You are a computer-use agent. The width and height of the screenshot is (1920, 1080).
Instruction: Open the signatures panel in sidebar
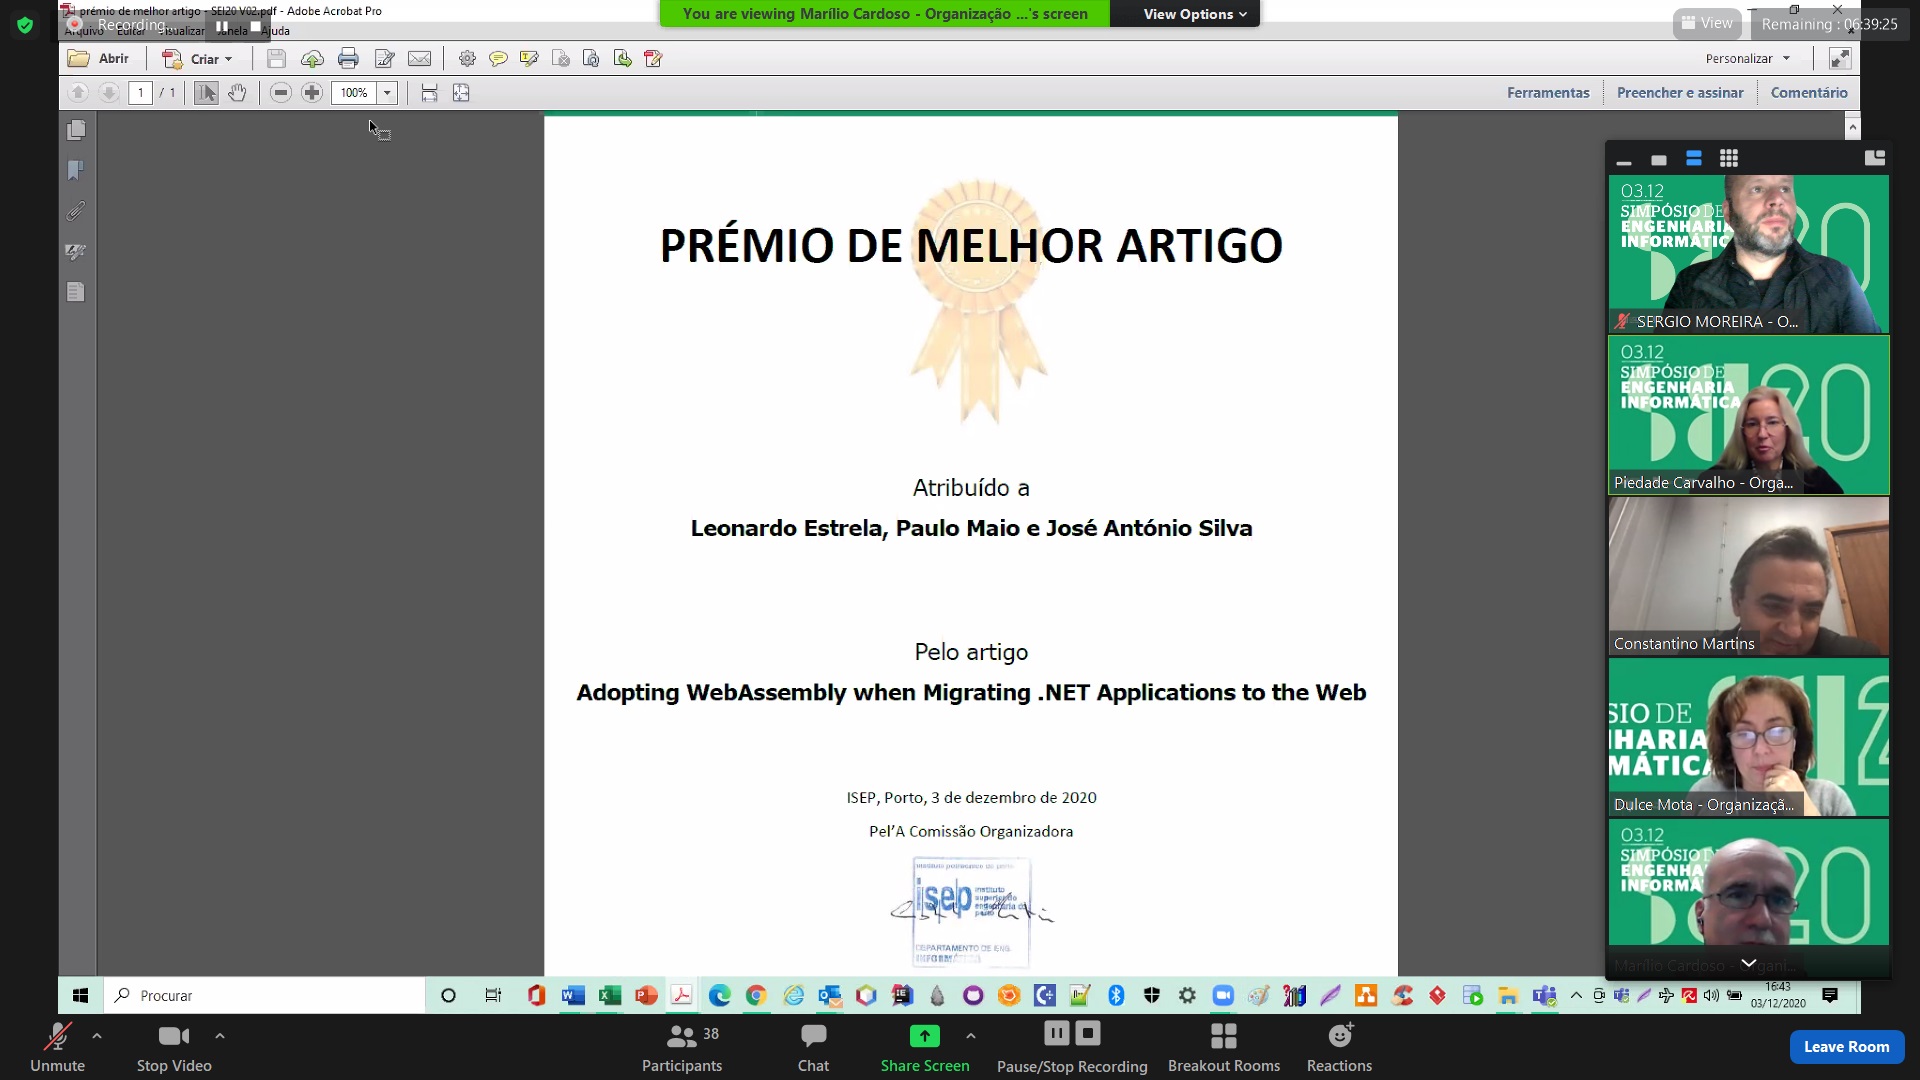click(x=76, y=252)
